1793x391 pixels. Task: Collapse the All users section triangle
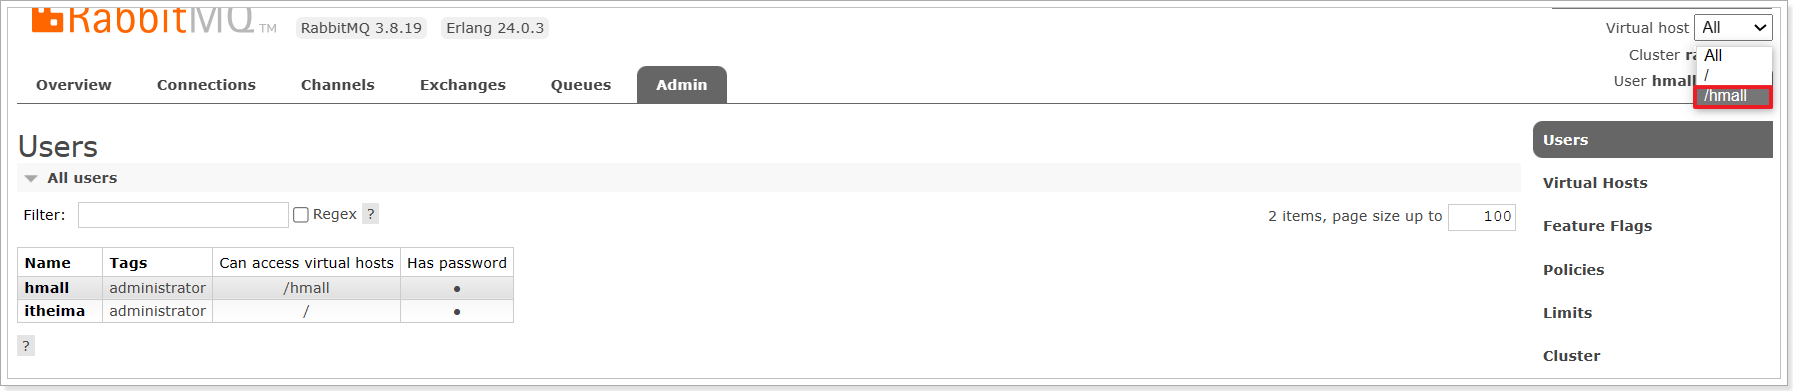click(31, 178)
